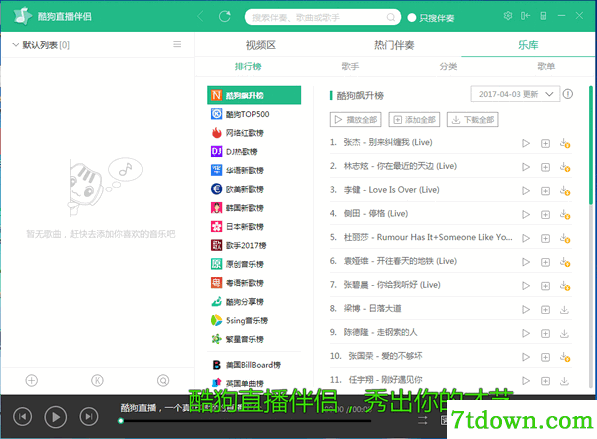Collapse the 默认列表 playlist arrow

tap(16, 45)
